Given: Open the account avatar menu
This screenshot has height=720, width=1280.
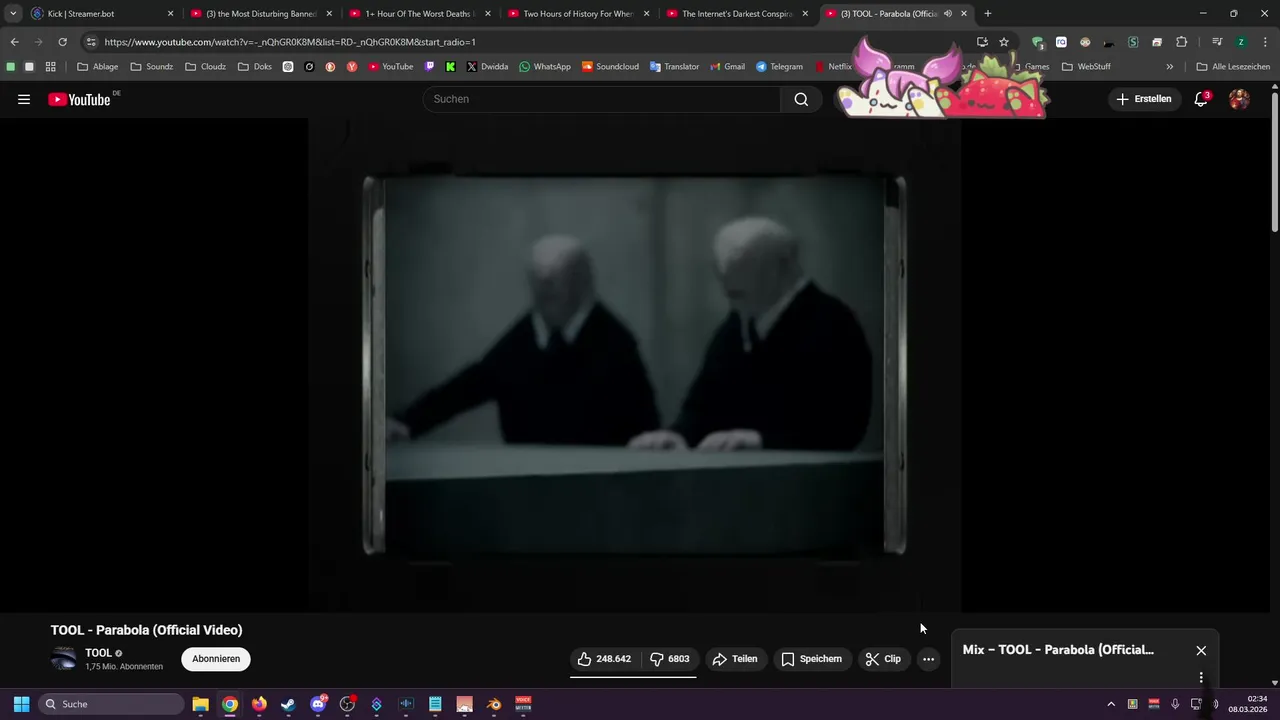Looking at the screenshot, I should coord(1239,99).
